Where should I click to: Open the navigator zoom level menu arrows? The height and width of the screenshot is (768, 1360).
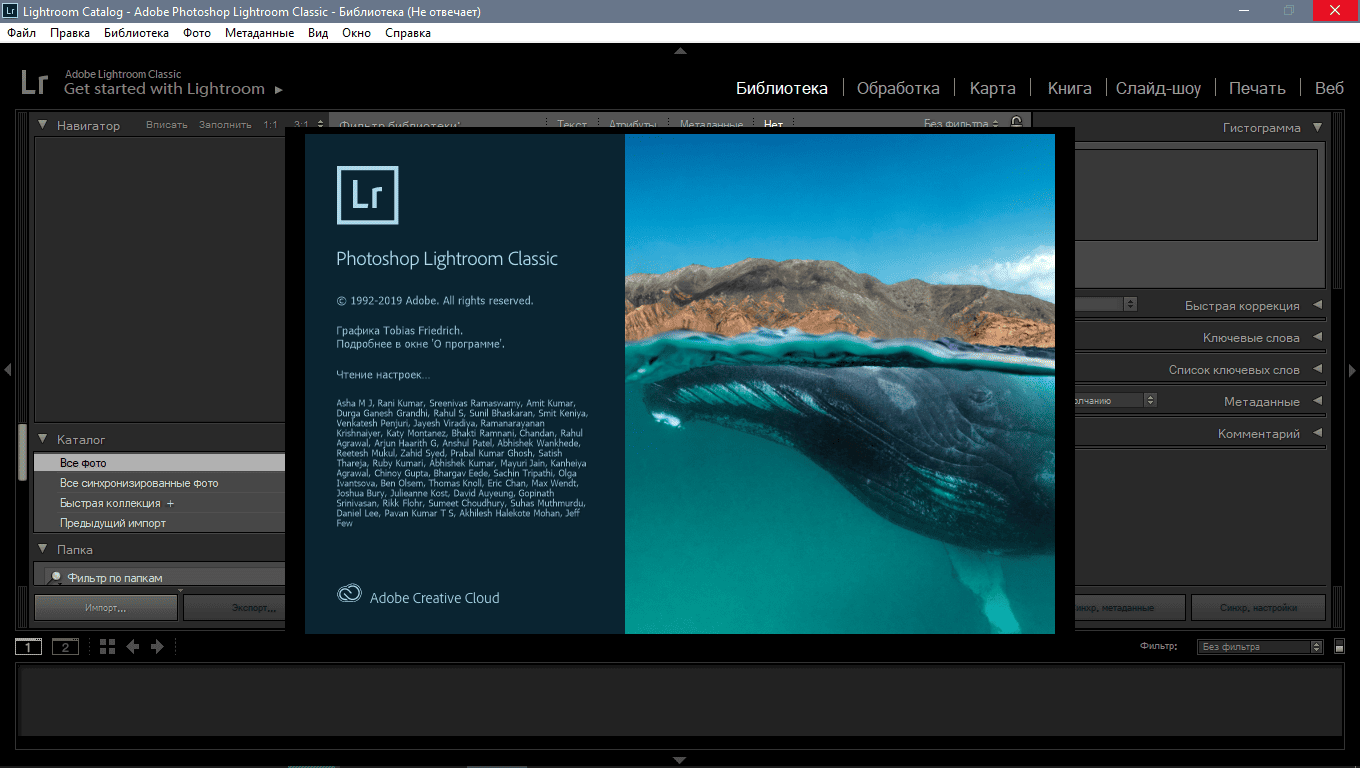point(320,125)
